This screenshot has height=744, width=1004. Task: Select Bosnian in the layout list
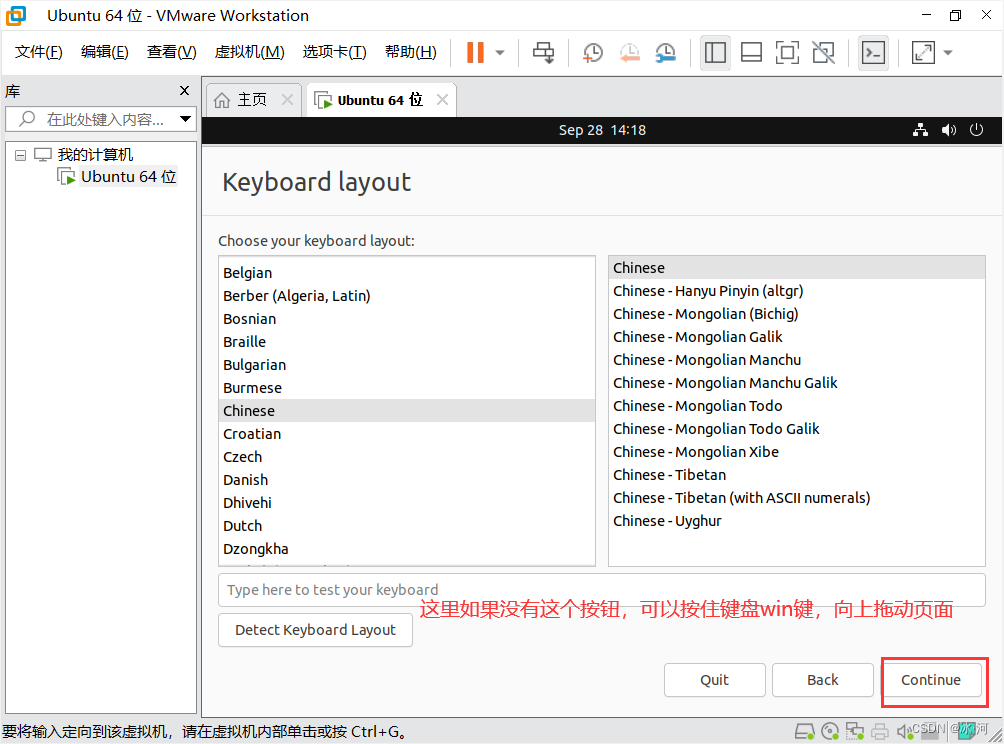coord(407,319)
